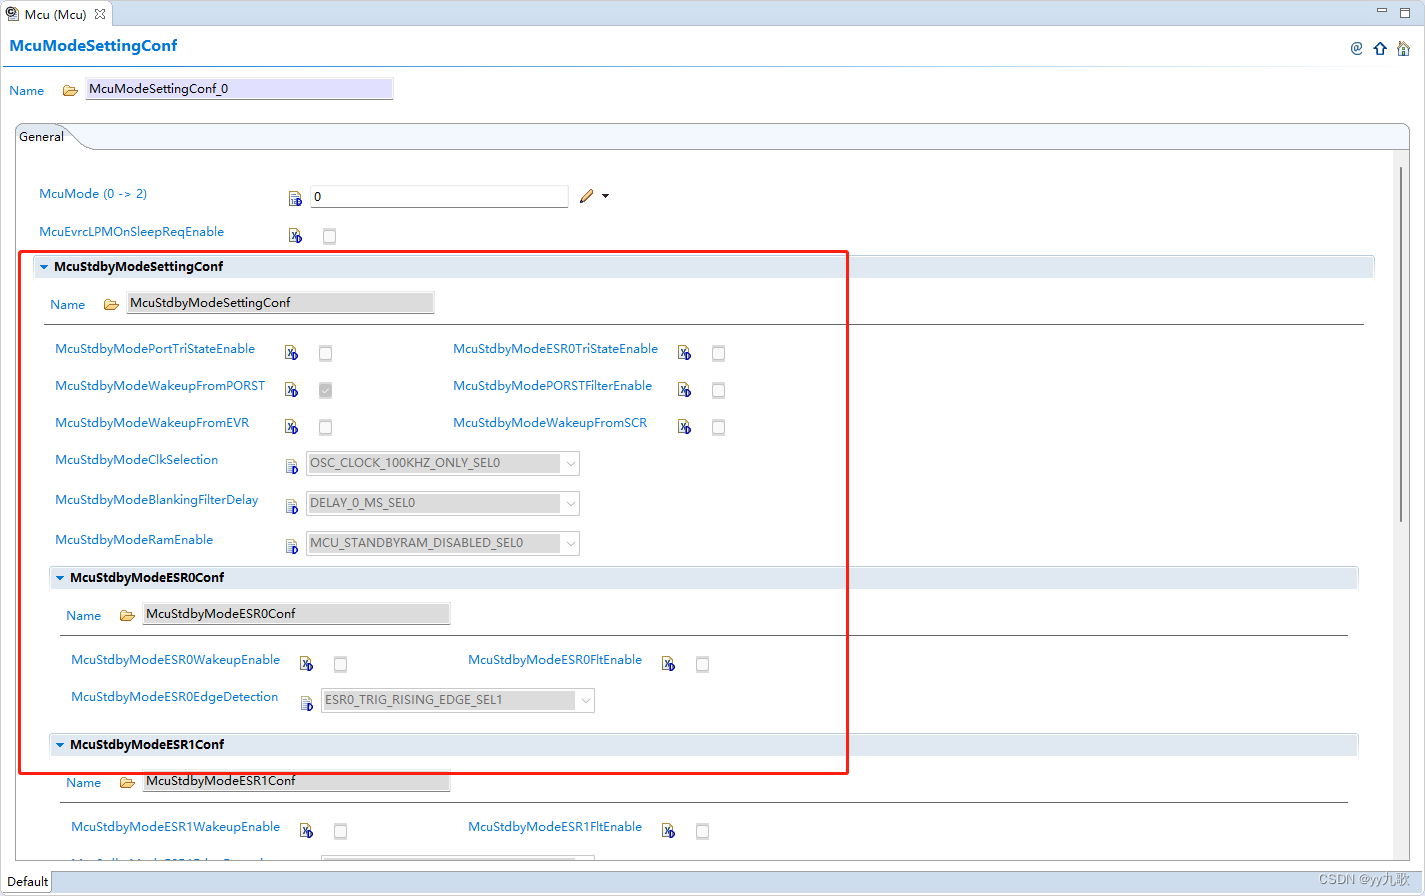
Task: Collapse the McuStdbyModeESR1Conf section
Action: pyautogui.click(x=60, y=745)
